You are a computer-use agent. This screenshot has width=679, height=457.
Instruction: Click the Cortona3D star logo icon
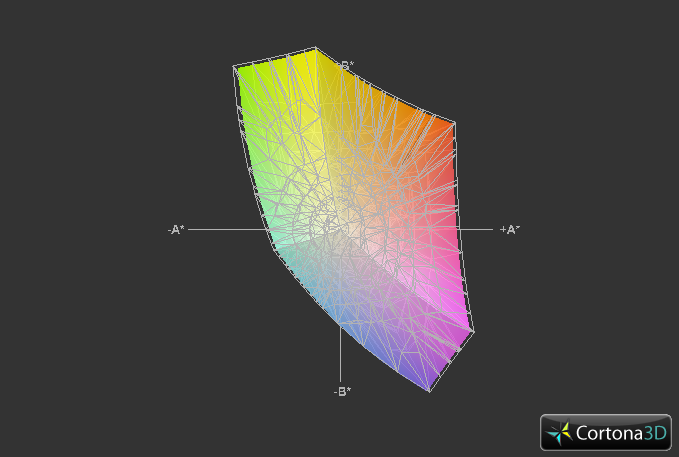click(561, 432)
